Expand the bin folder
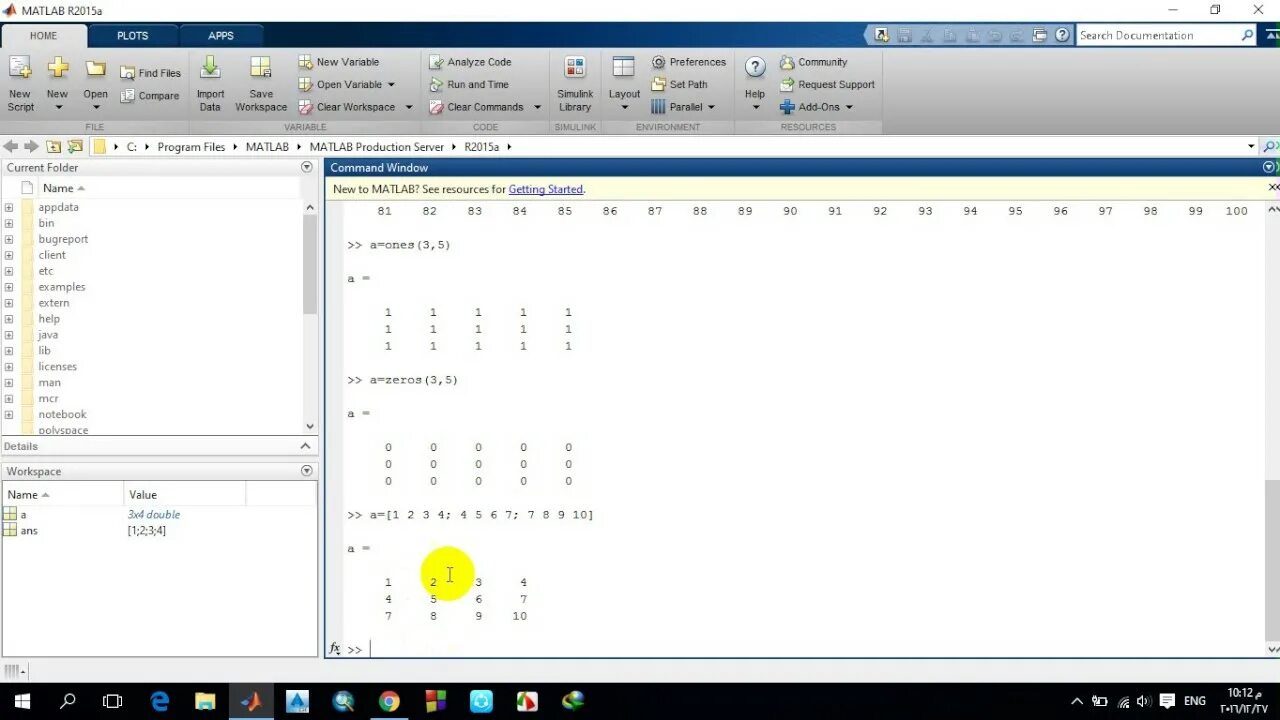This screenshot has height=720, width=1280. click(x=9, y=223)
